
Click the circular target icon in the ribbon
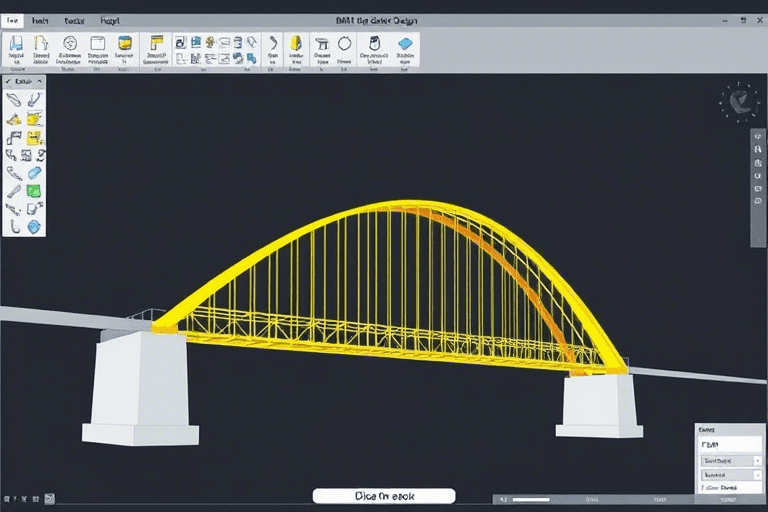(x=70, y=43)
